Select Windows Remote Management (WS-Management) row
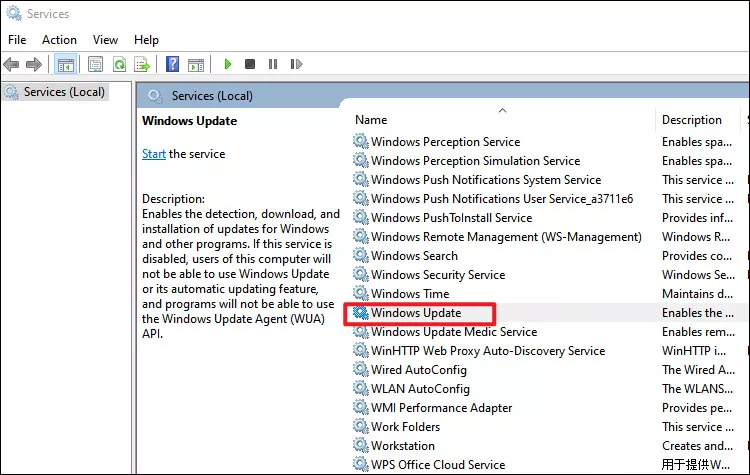This screenshot has height=475, width=750. [506, 237]
